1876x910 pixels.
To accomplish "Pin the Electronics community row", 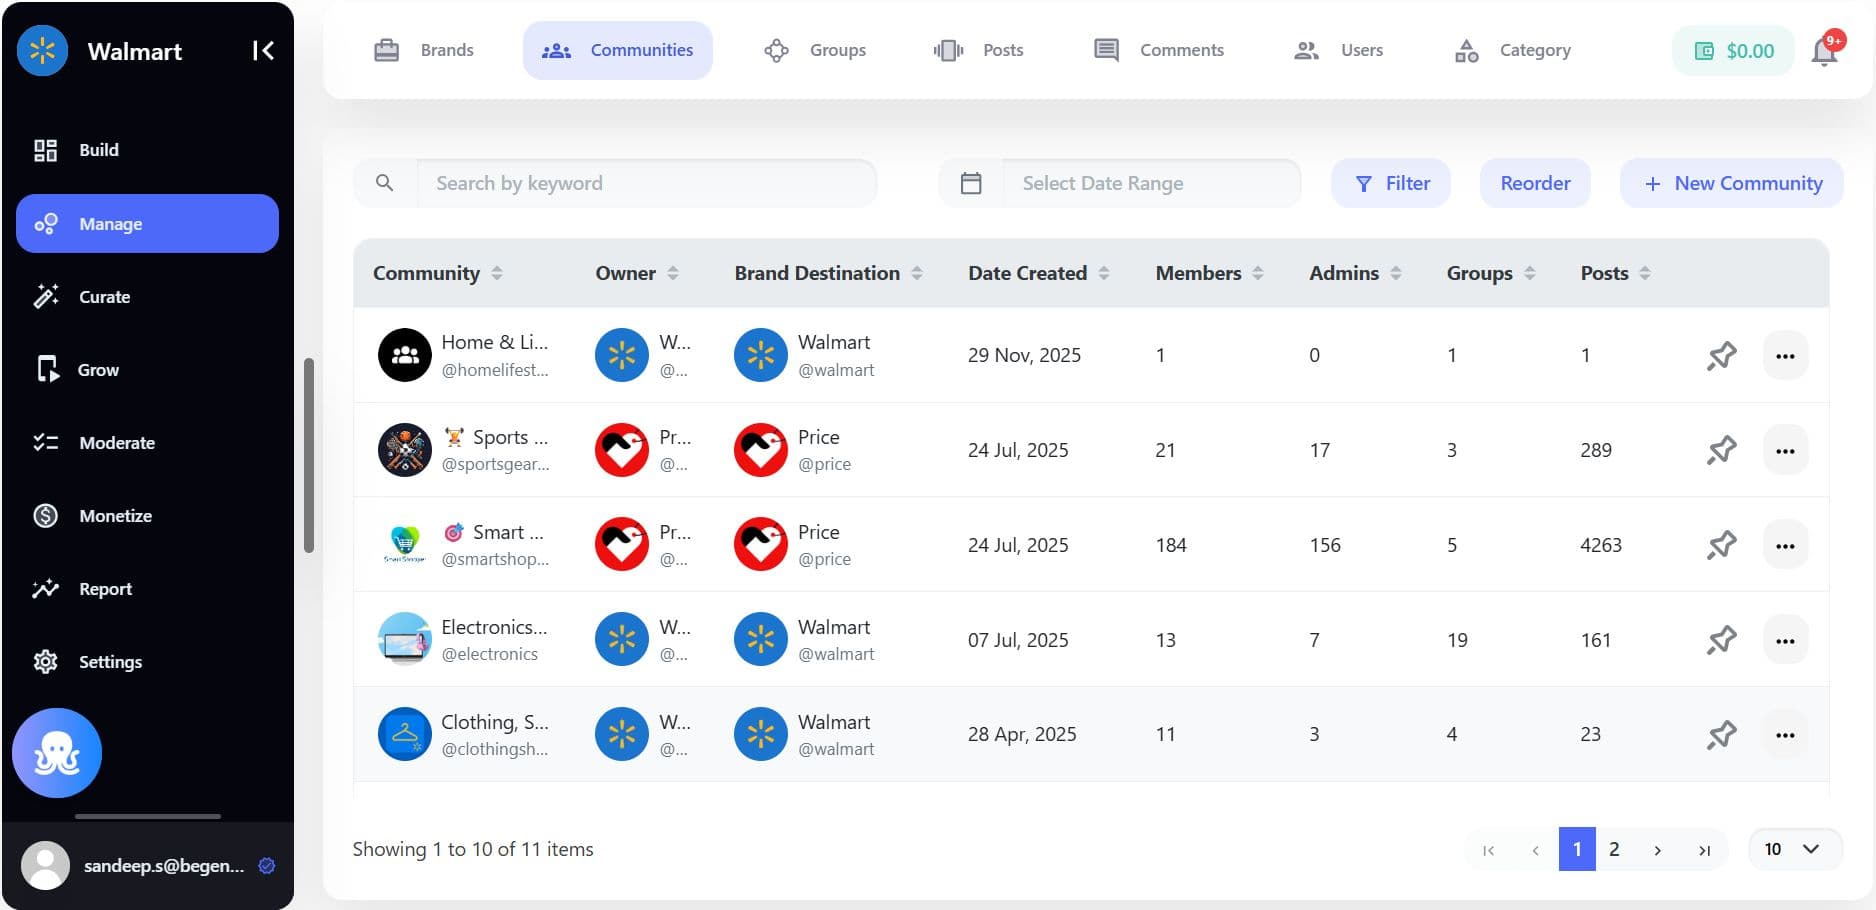I will tap(1721, 640).
